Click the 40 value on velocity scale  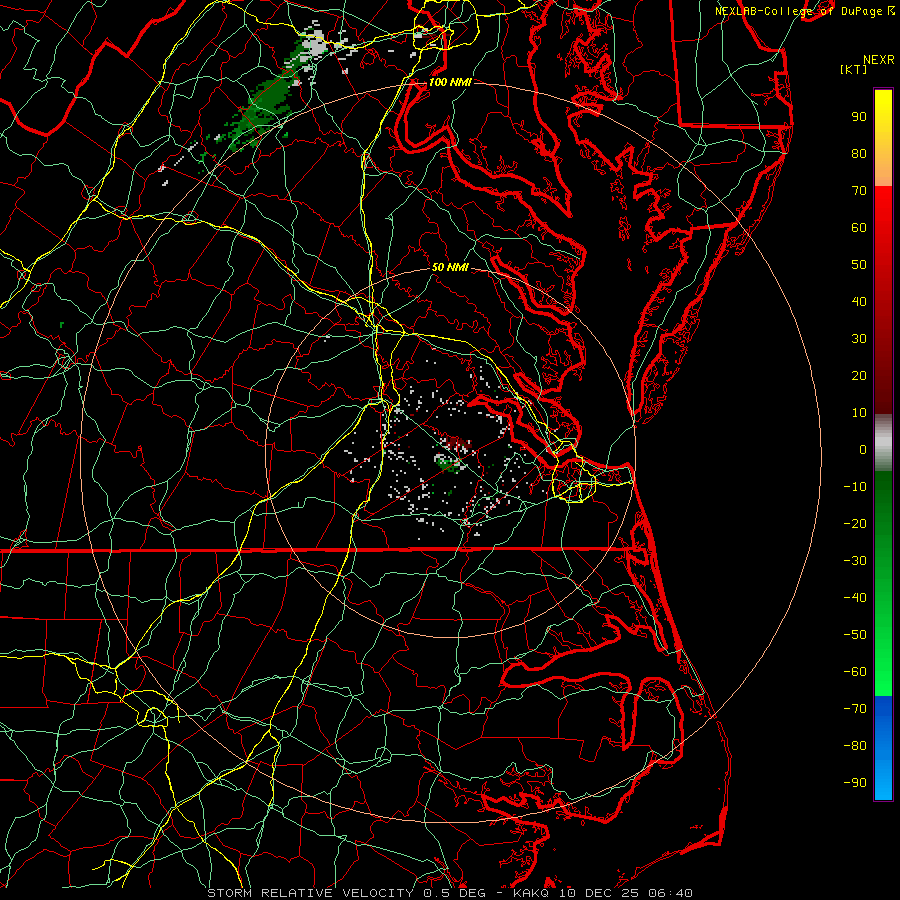click(x=859, y=301)
